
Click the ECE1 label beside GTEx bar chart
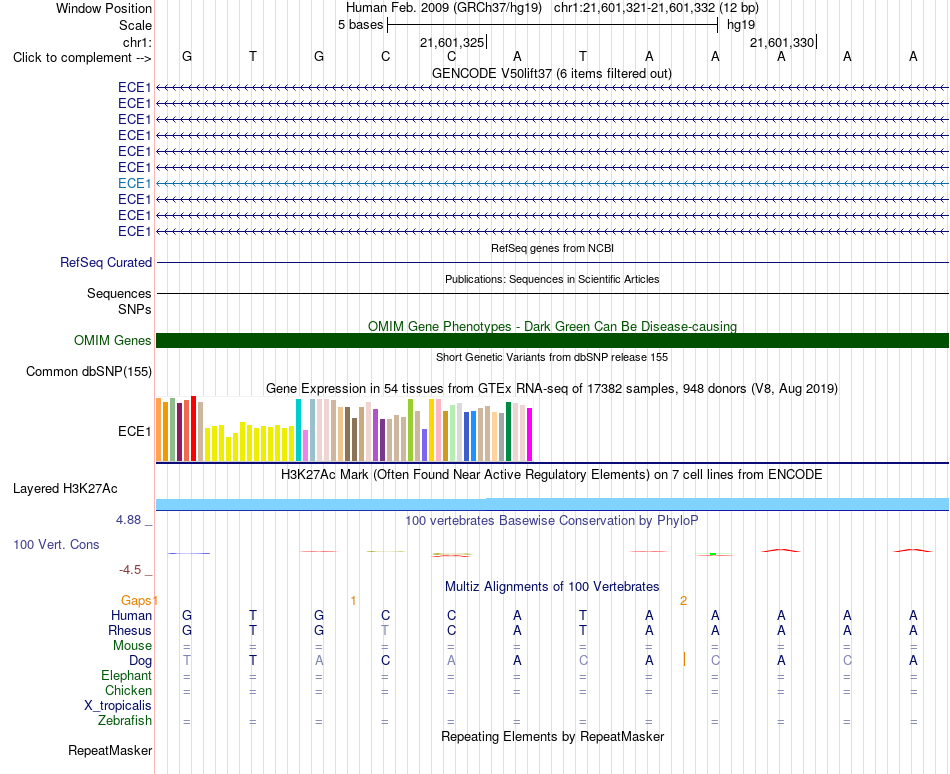pyautogui.click(x=135, y=431)
